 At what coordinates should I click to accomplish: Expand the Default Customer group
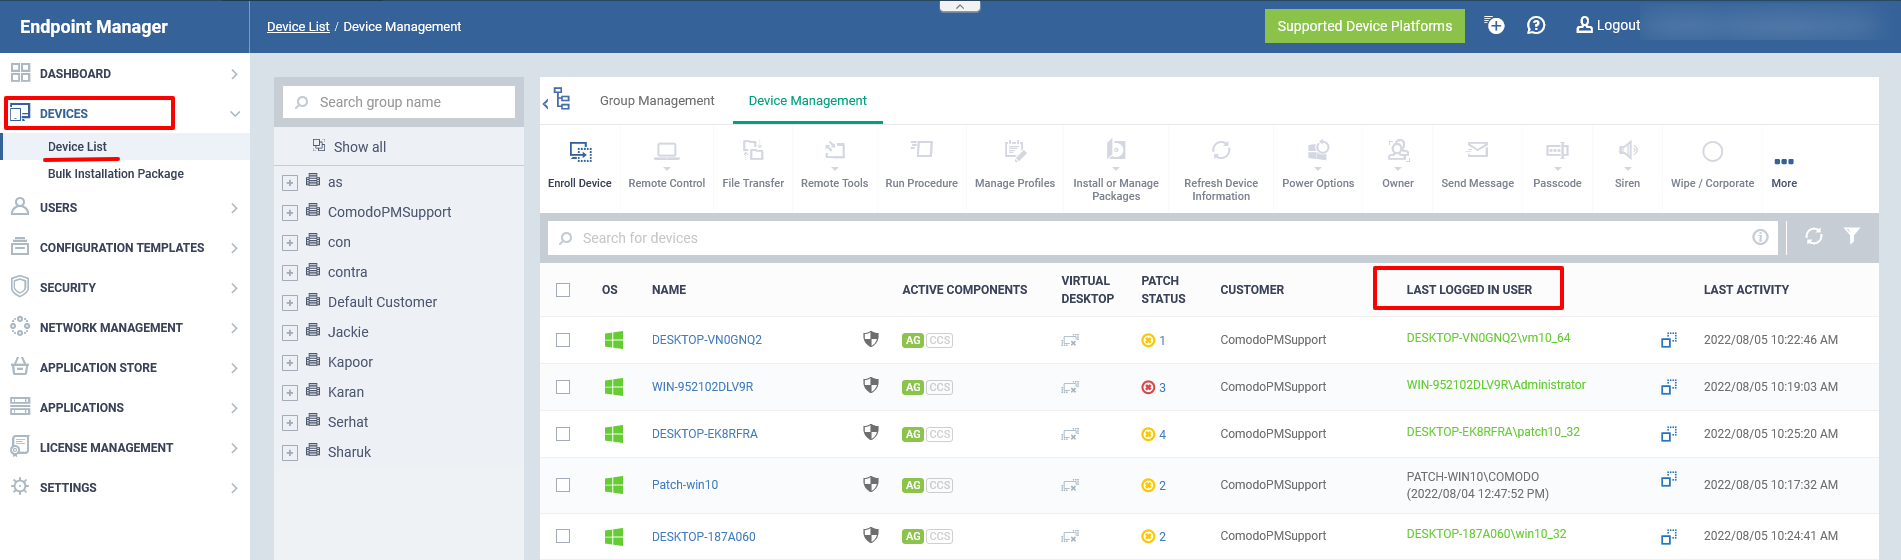(x=289, y=303)
